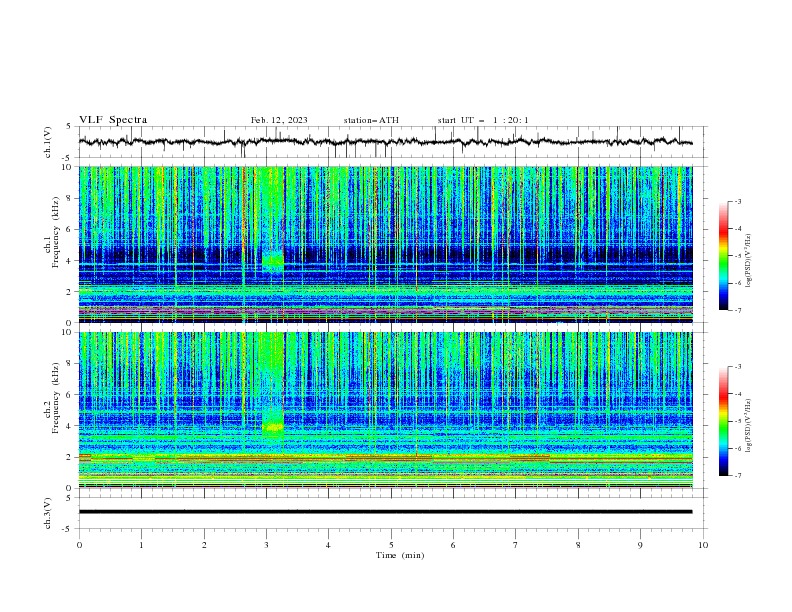This screenshot has height=612, width=792.
Task: Click the "-5" label on ch.2 color bar
Action: [738, 421]
